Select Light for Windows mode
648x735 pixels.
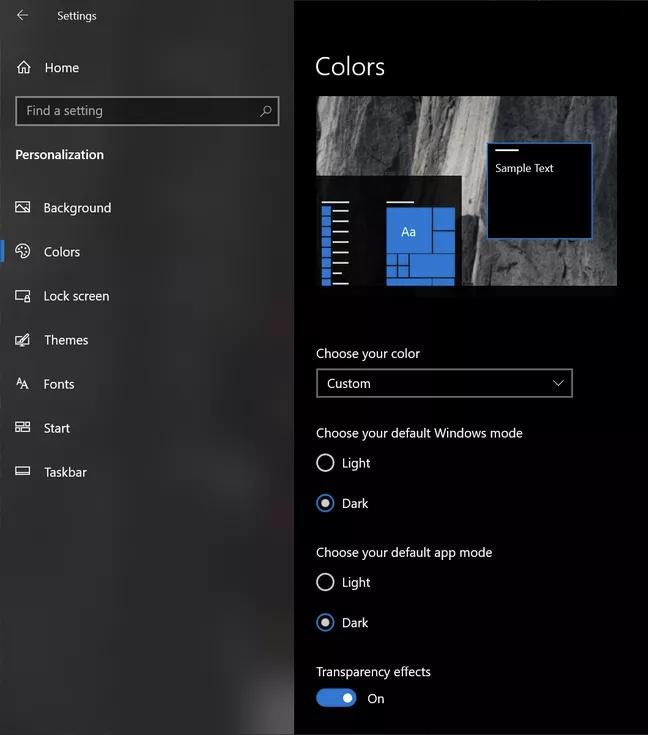pyautogui.click(x=325, y=463)
